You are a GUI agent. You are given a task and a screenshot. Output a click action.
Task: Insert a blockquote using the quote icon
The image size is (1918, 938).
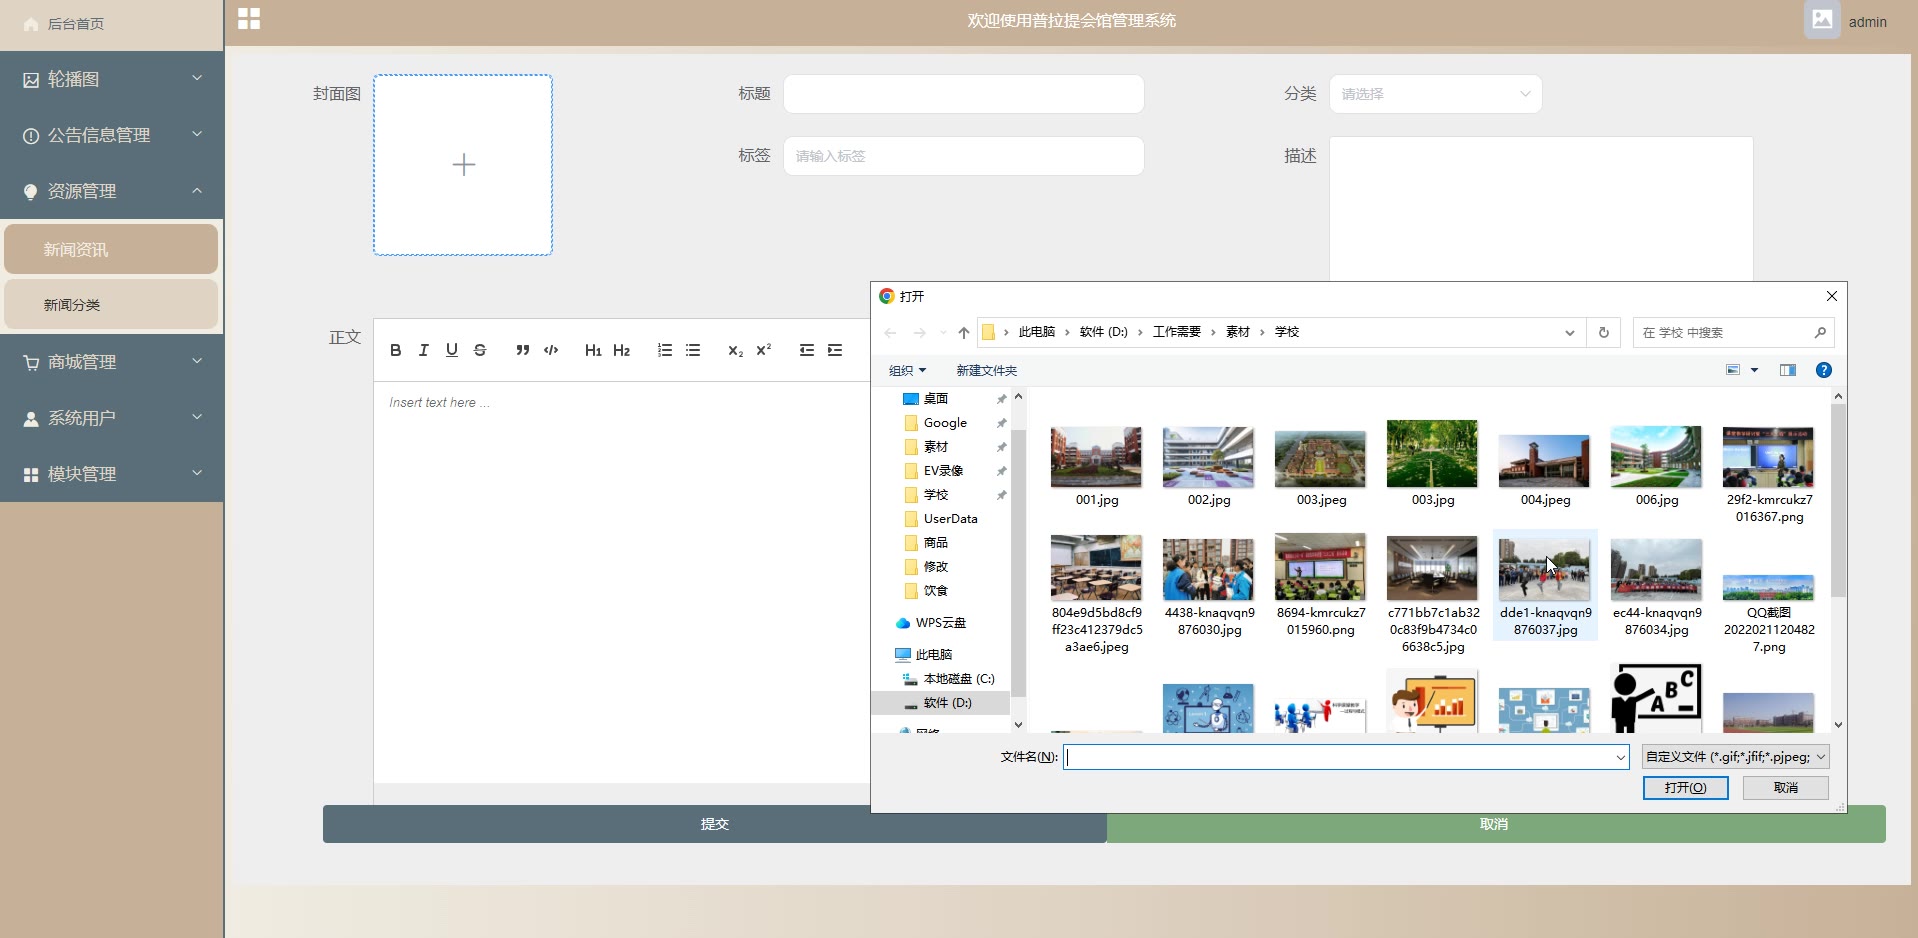click(x=522, y=350)
